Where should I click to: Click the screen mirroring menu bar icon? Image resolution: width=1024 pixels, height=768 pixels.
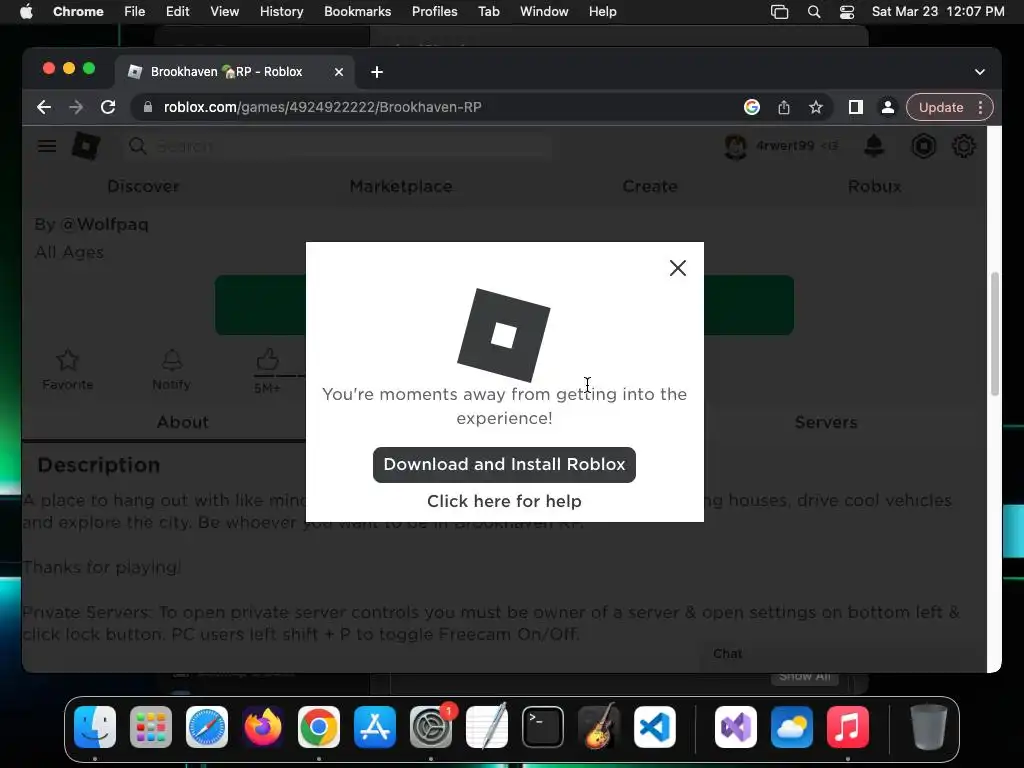click(779, 11)
